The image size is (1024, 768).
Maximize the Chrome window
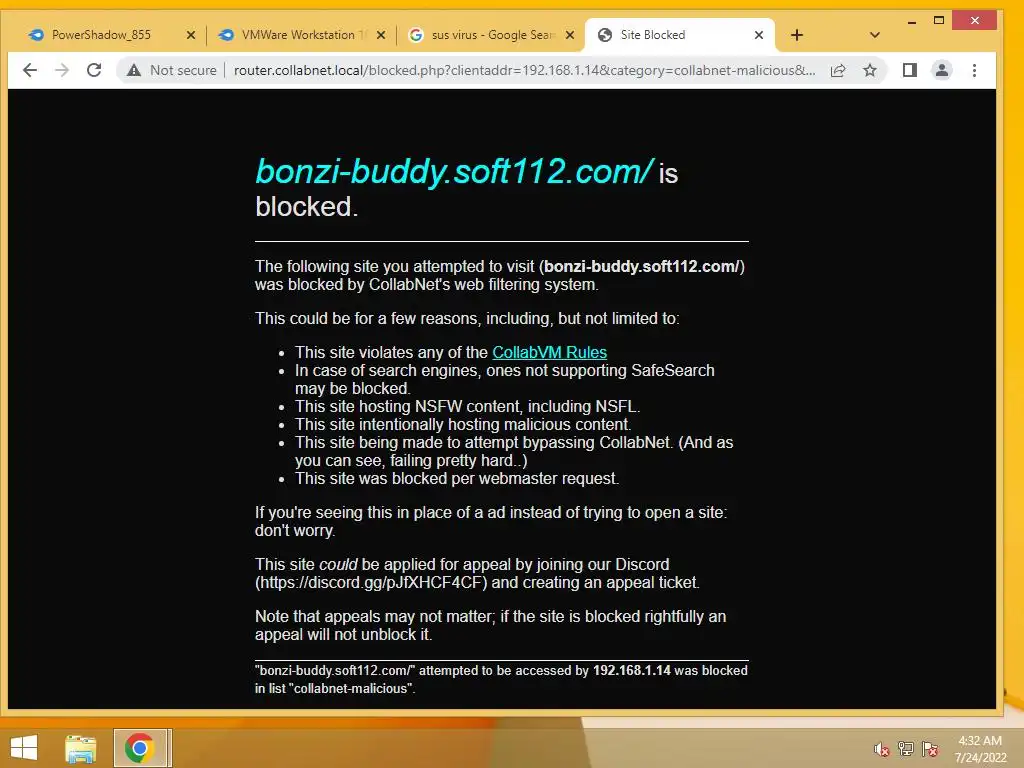click(939, 21)
